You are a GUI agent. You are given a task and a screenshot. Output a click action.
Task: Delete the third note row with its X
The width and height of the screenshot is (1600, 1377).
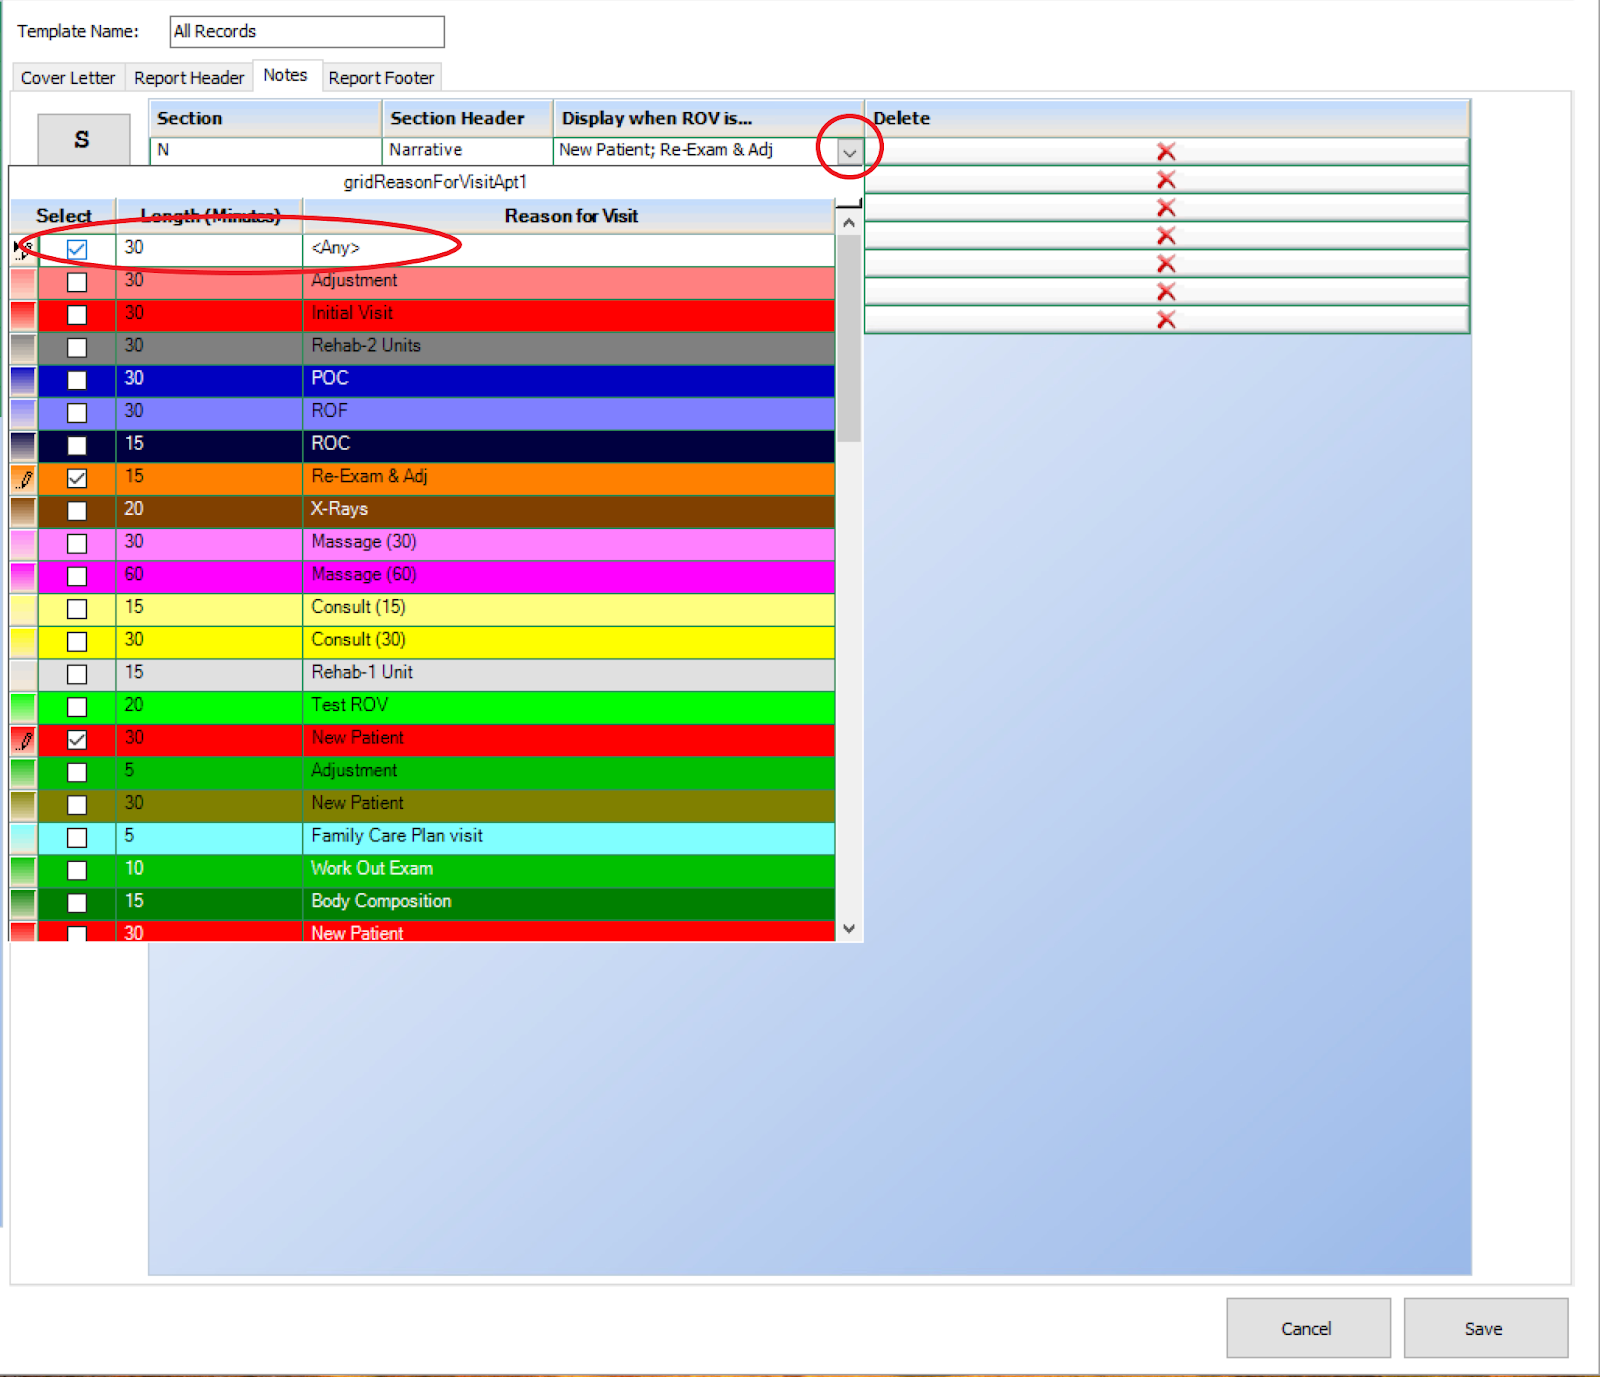point(1166,208)
